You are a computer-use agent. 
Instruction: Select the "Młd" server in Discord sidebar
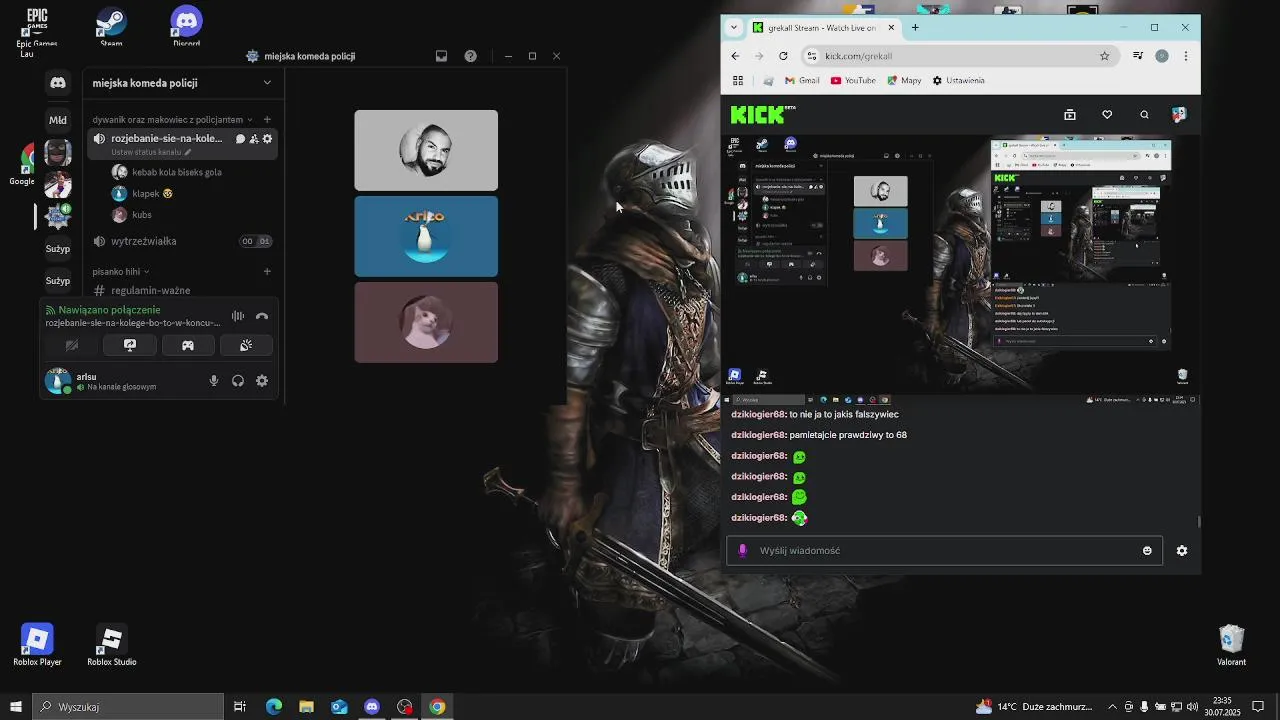(x=58, y=120)
